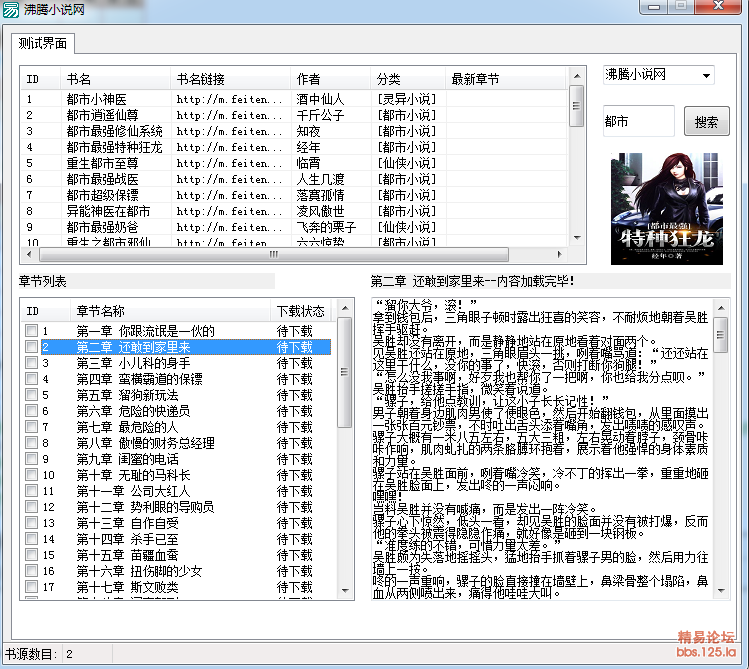Click the 搜索 button

pos(706,121)
